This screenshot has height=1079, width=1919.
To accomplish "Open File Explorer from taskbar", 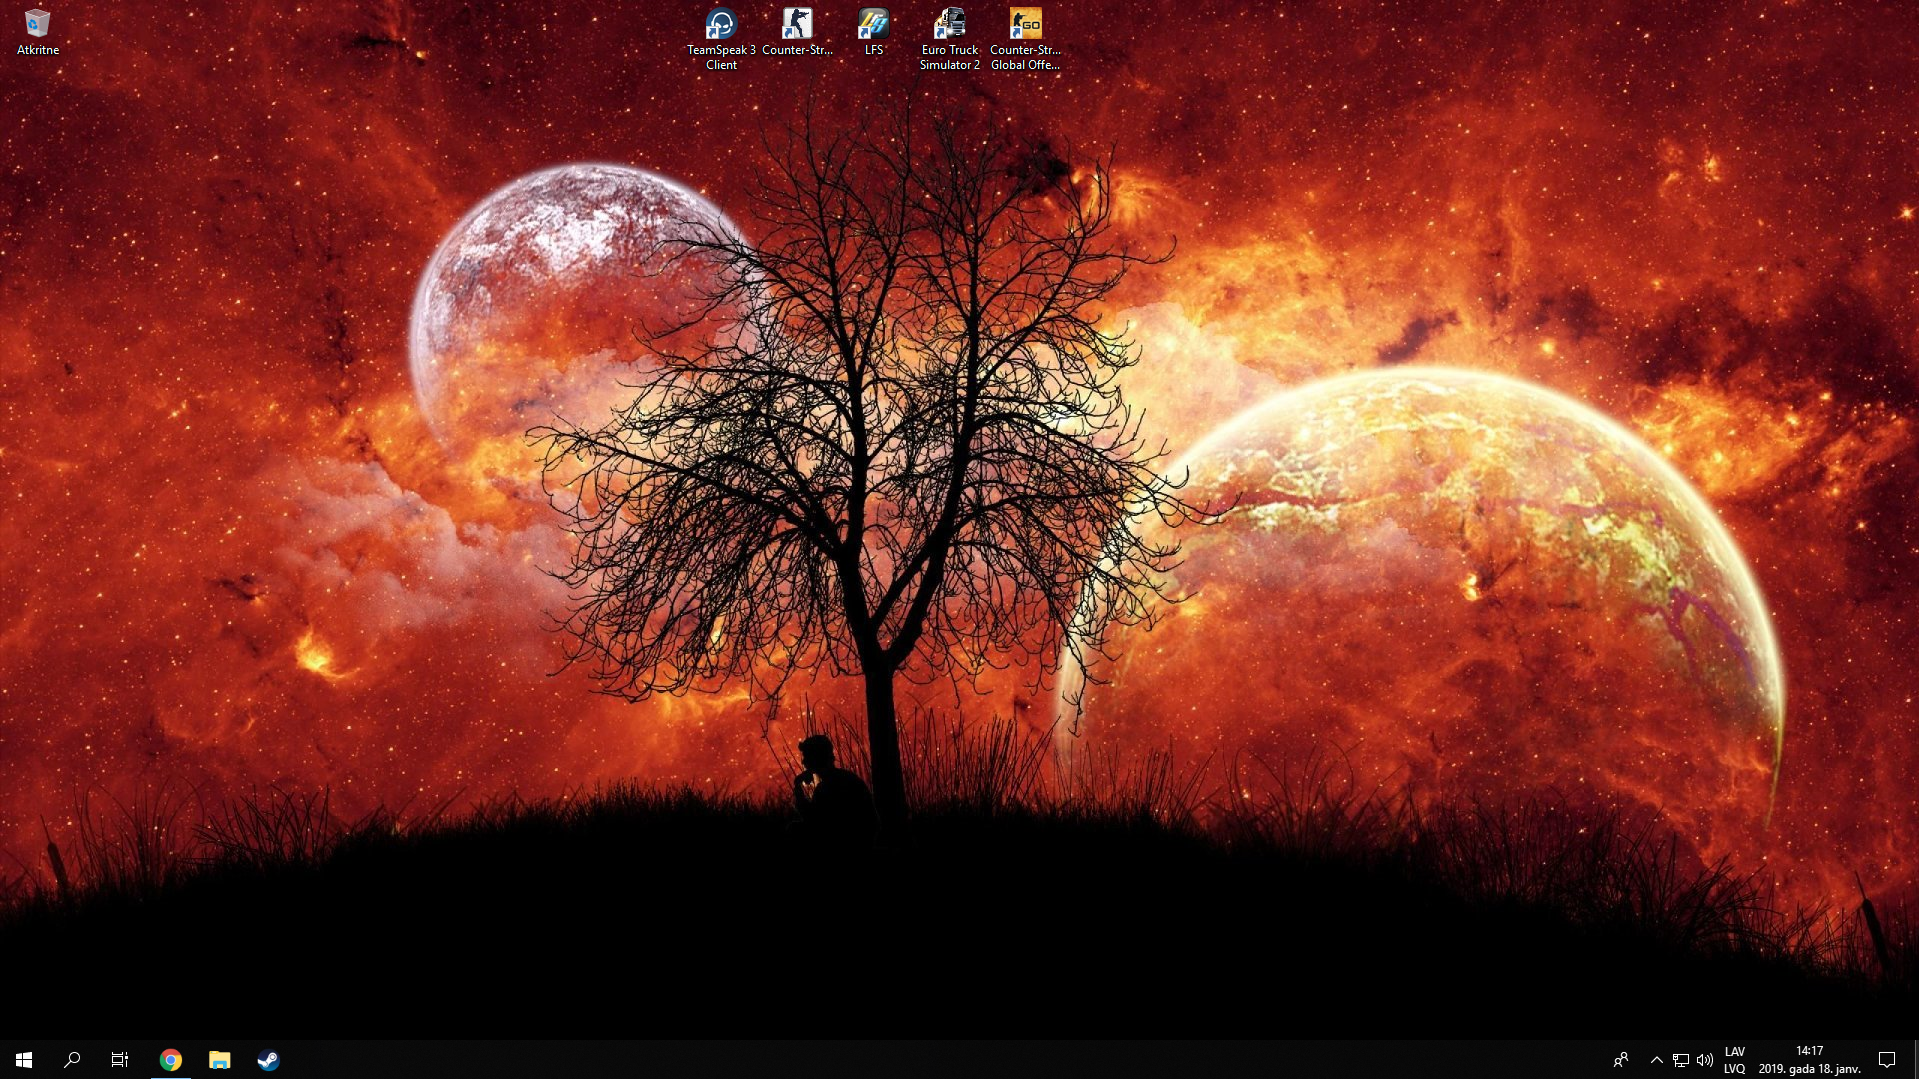I will click(x=219, y=1060).
